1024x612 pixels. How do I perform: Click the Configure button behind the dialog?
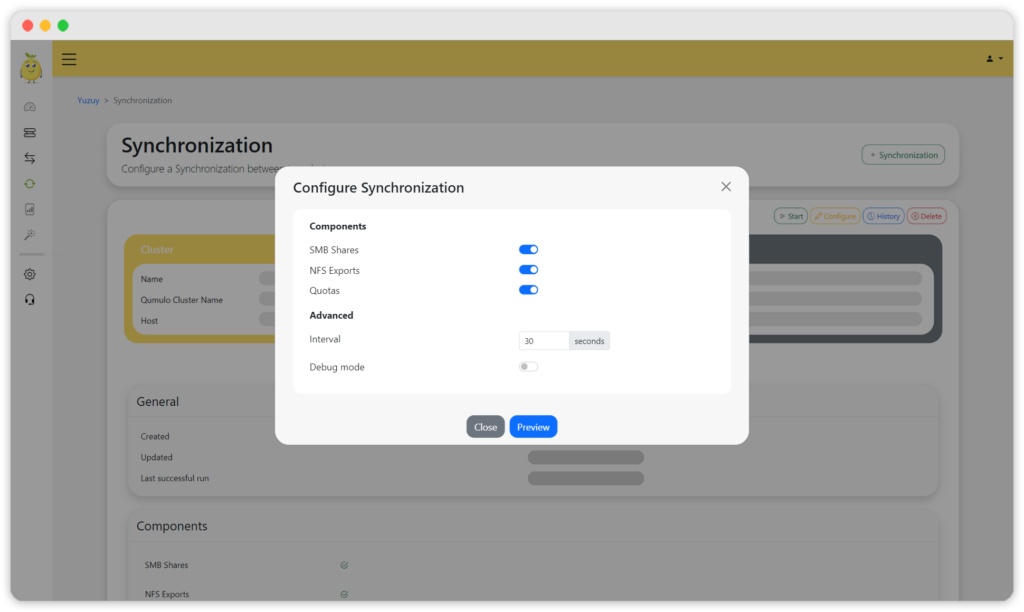(835, 216)
